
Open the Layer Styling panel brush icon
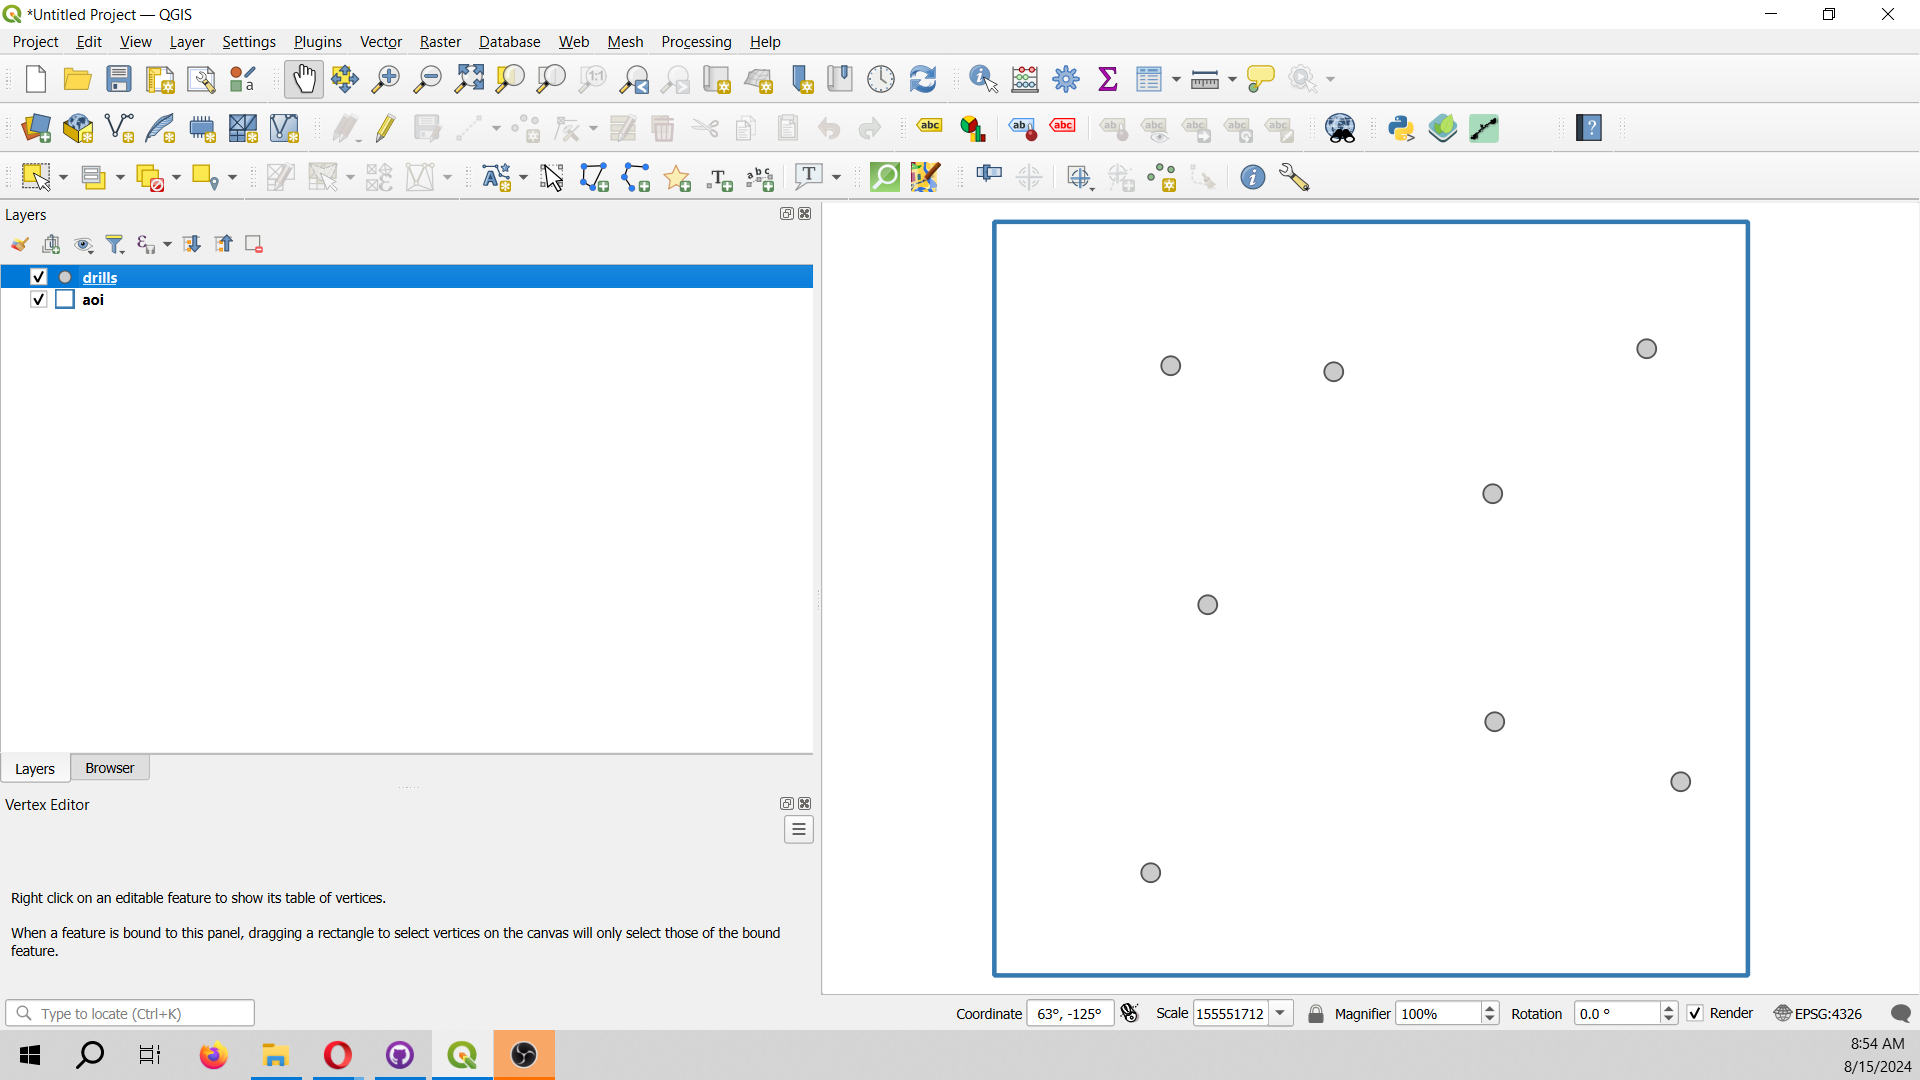[19, 243]
